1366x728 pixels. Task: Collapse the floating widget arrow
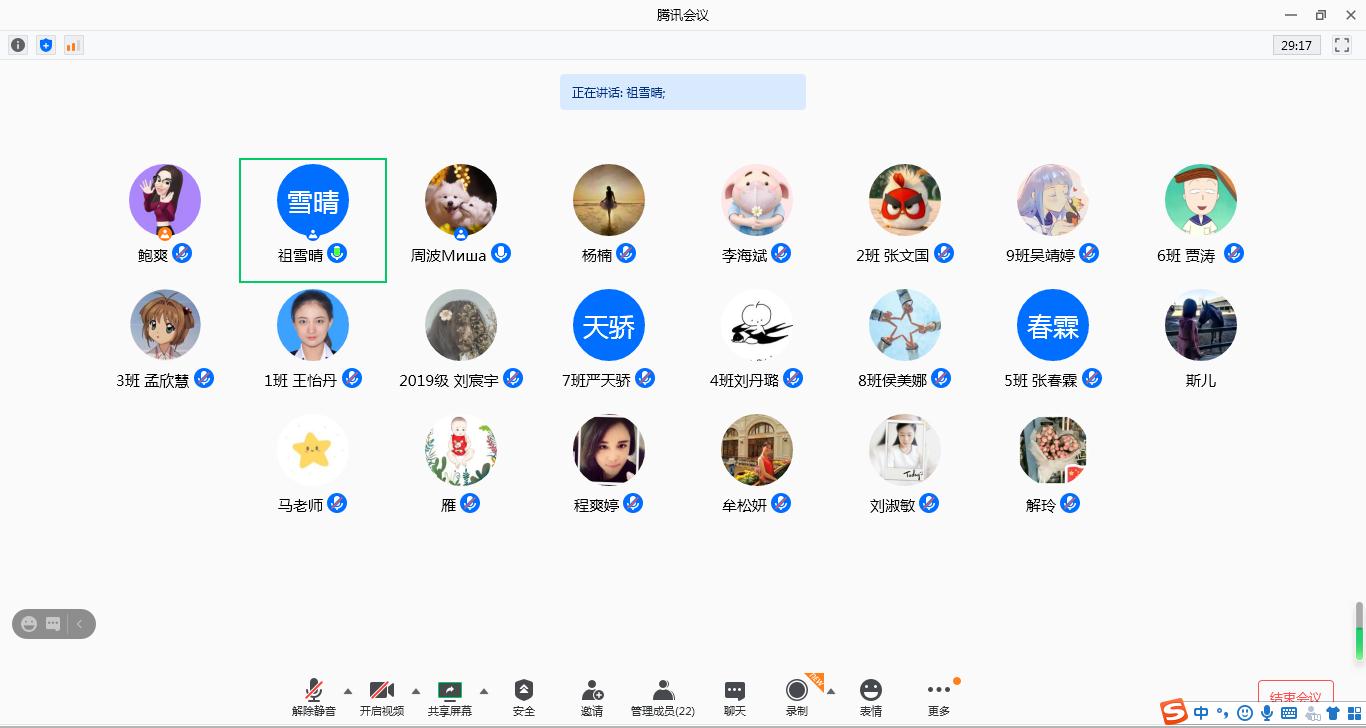(80, 624)
